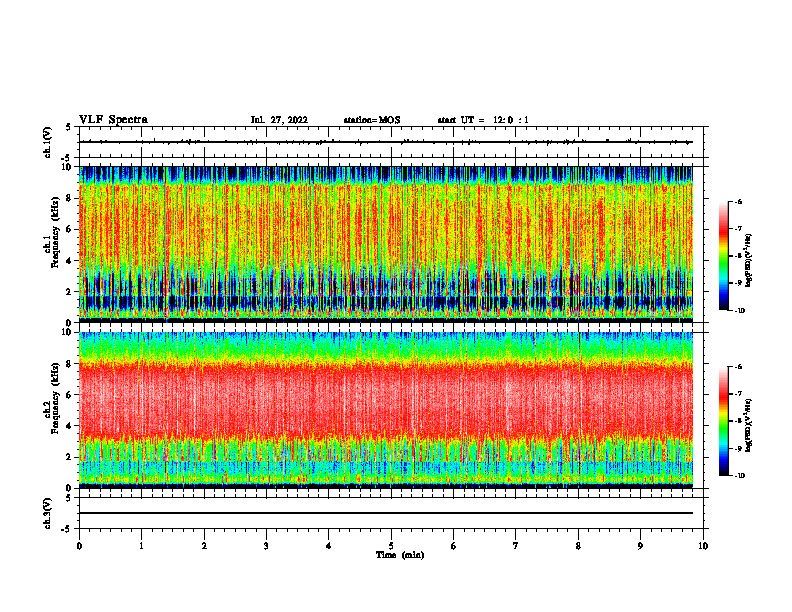Click the ch.2 frequency tick label '2'

(x=70, y=457)
